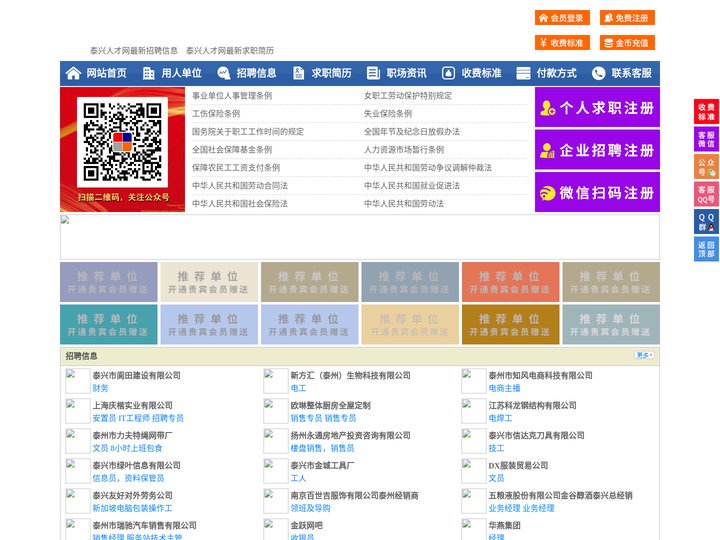Click the chat icon beside 招聘信息
Viewport: 720px width, 540px height.
pyautogui.click(x=224, y=73)
